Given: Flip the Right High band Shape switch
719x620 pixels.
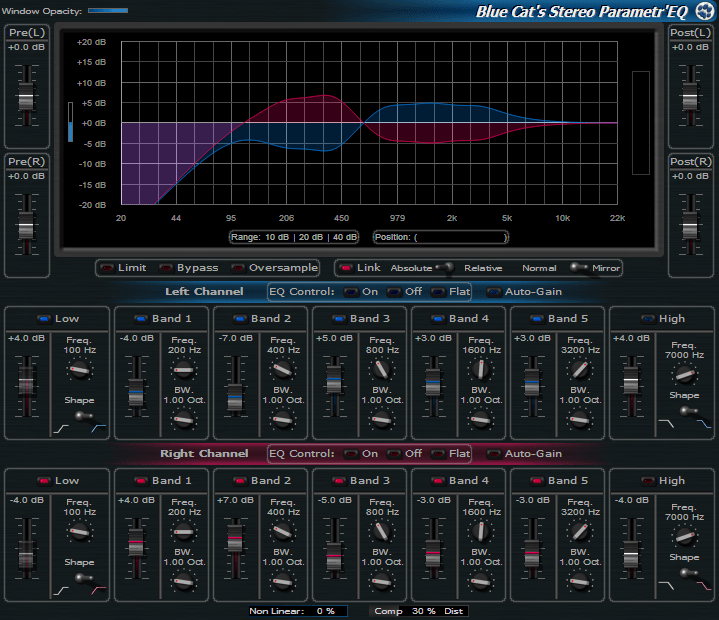Looking at the screenshot, I should point(688,573).
